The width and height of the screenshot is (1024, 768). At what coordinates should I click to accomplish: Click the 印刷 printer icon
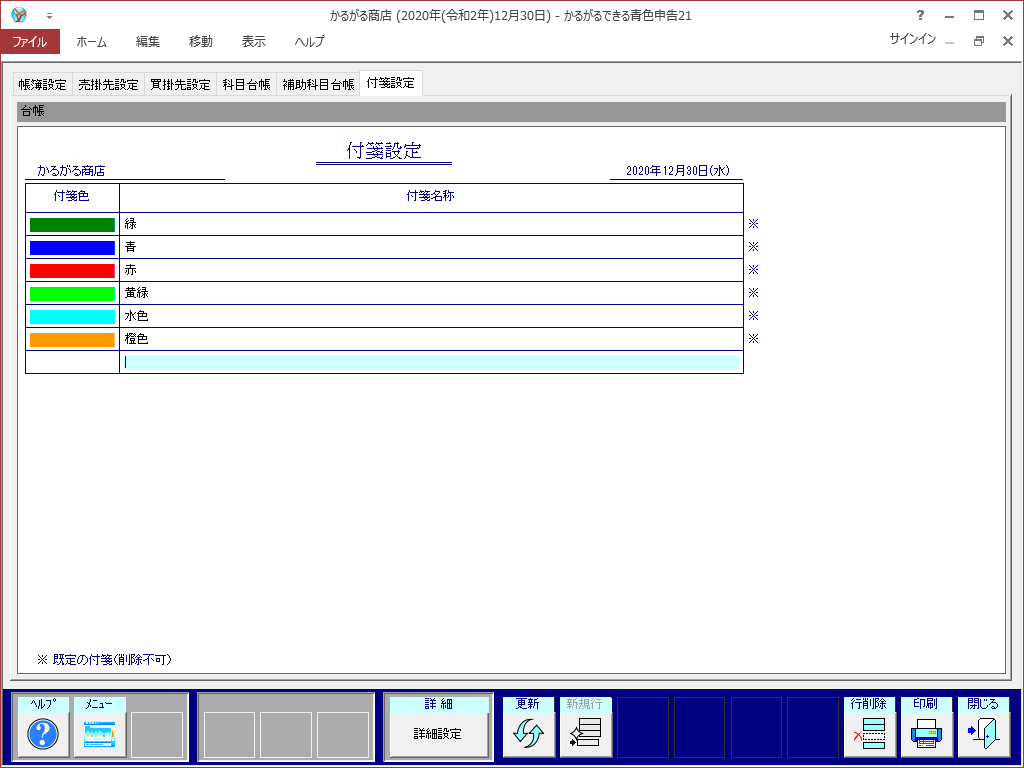pyautogui.click(x=926, y=734)
